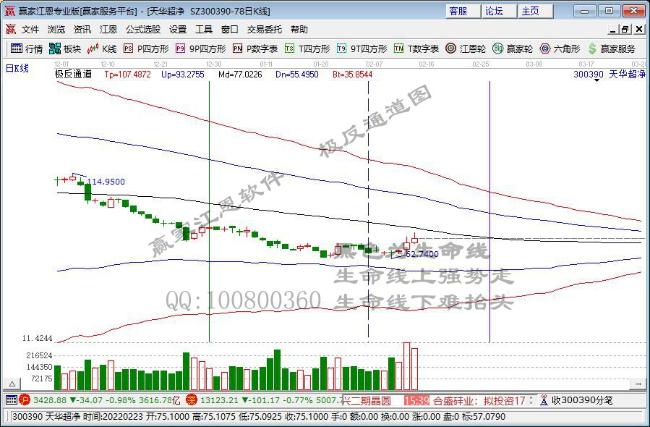Open 赢家服务 dollar-sign service
This screenshot has height=427, width=650.
611,49
